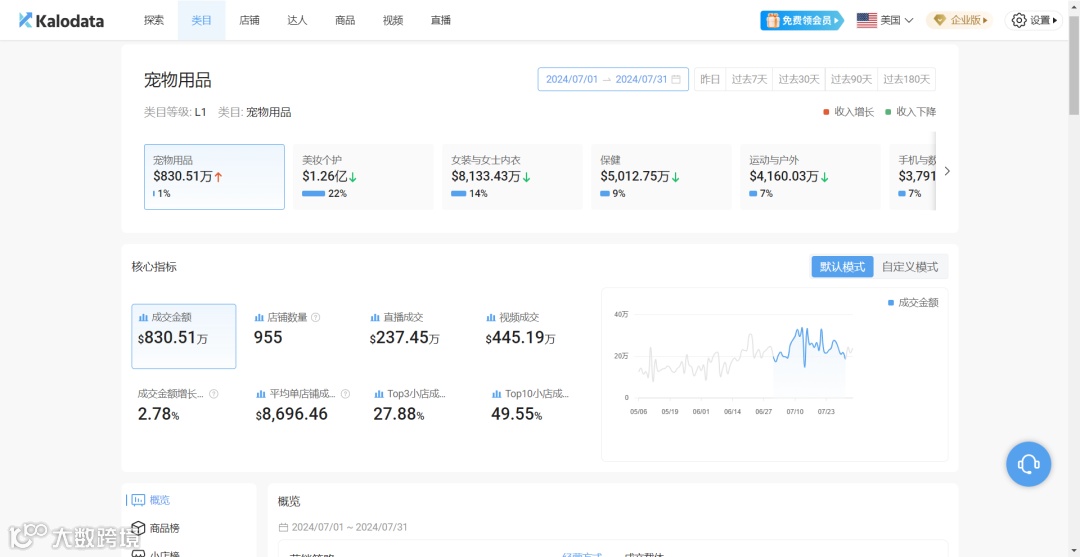Show more categories with the right chevron
The width and height of the screenshot is (1080, 557).
(x=947, y=171)
